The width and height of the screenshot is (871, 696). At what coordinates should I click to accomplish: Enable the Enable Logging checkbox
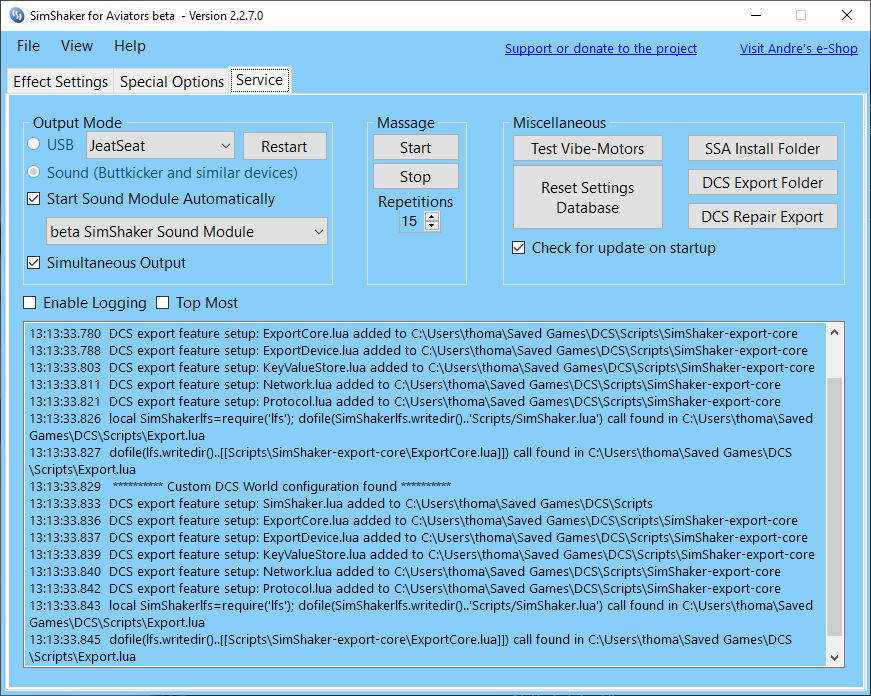(x=30, y=303)
